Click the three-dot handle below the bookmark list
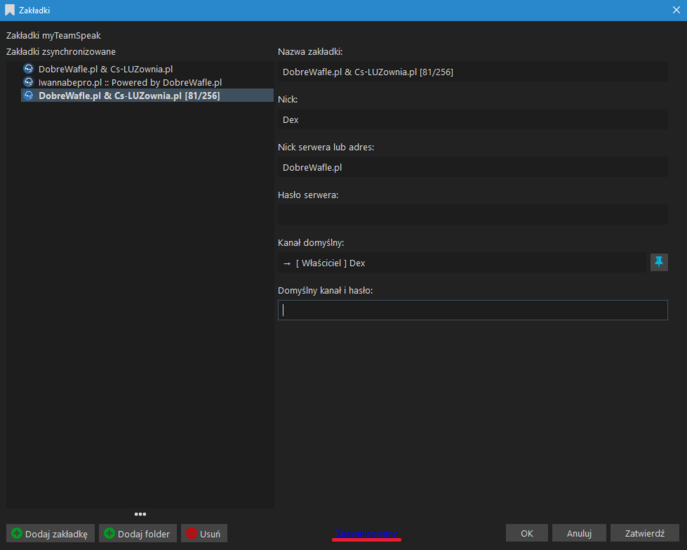Image resolution: width=687 pixels, height=550 pixels. (140, 515)
